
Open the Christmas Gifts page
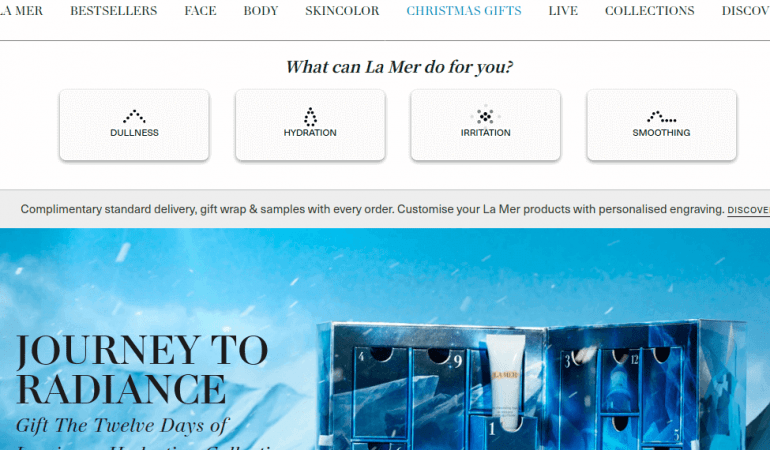464,11
